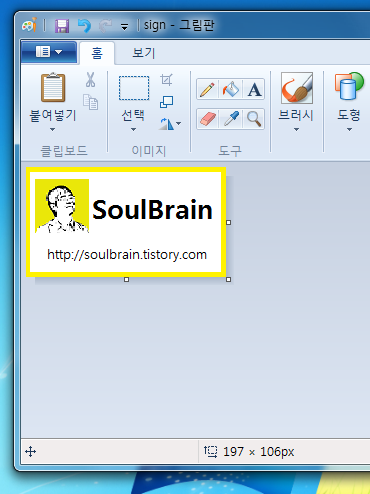Expand the 도형 dropdown arrow

[x=349, y=129]
